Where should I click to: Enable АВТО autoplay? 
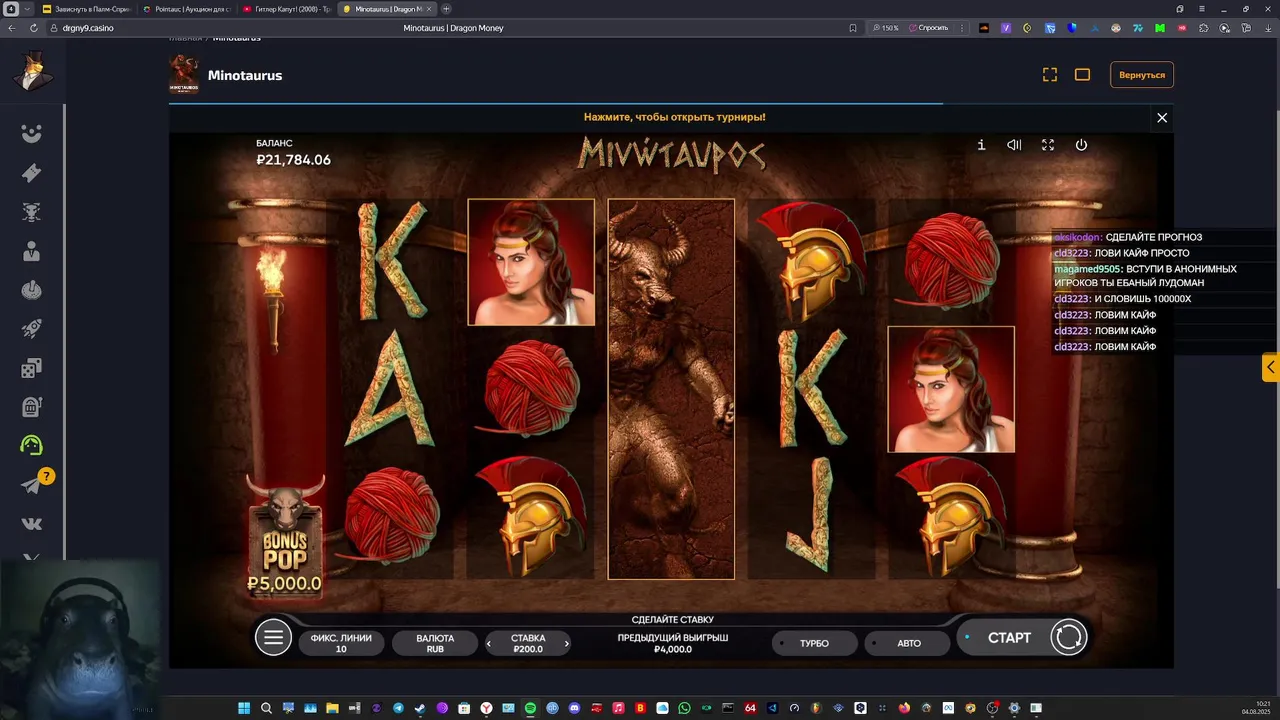pyautogui.click(x=908, y=643)
